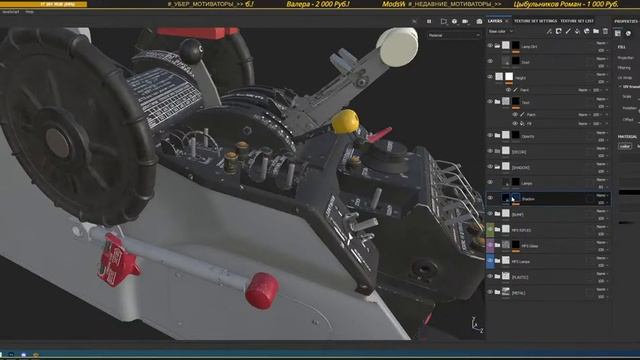Click the fill properties icon in Properties panel
The height and width of the screenshot is (360, 640).
point(618,33)
